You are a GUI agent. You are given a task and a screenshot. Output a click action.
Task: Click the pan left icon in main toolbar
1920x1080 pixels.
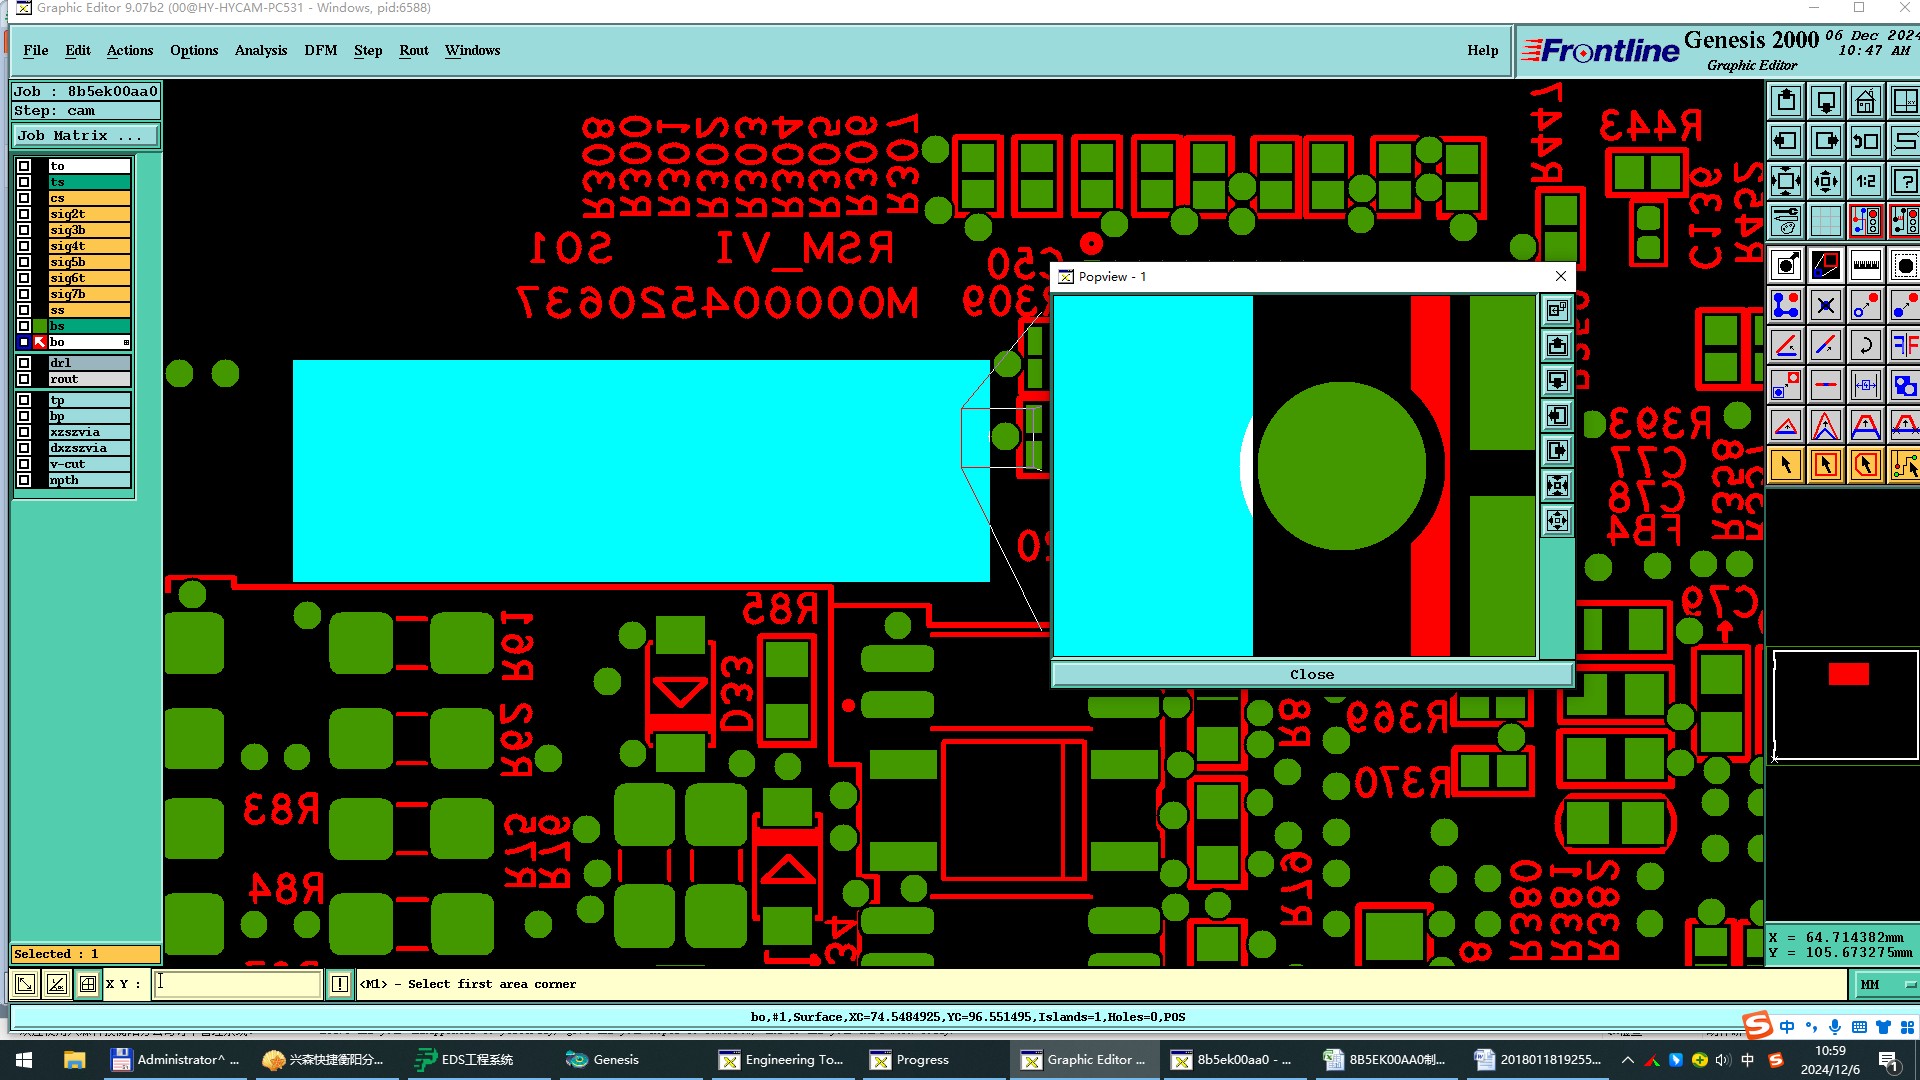coord(1786,141)
